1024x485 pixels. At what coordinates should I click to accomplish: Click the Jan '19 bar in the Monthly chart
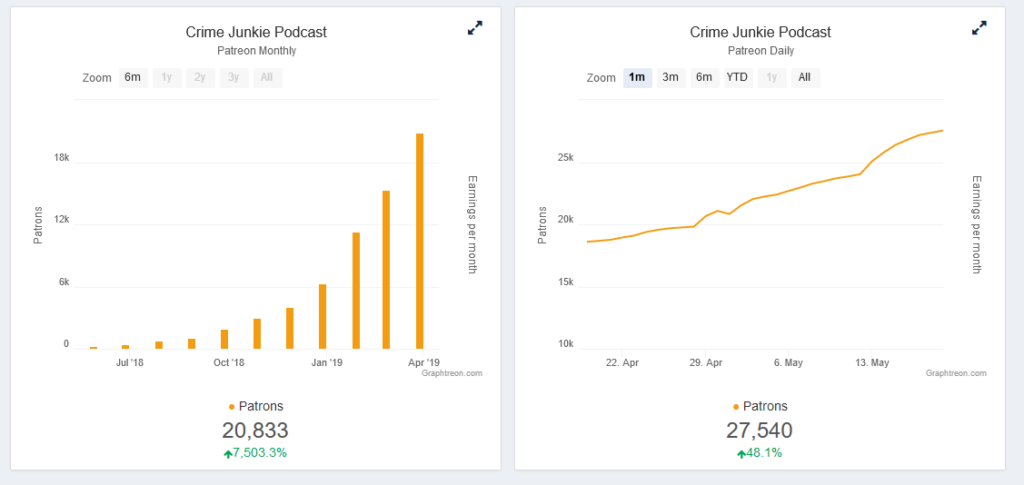click(x=322, y=317)
